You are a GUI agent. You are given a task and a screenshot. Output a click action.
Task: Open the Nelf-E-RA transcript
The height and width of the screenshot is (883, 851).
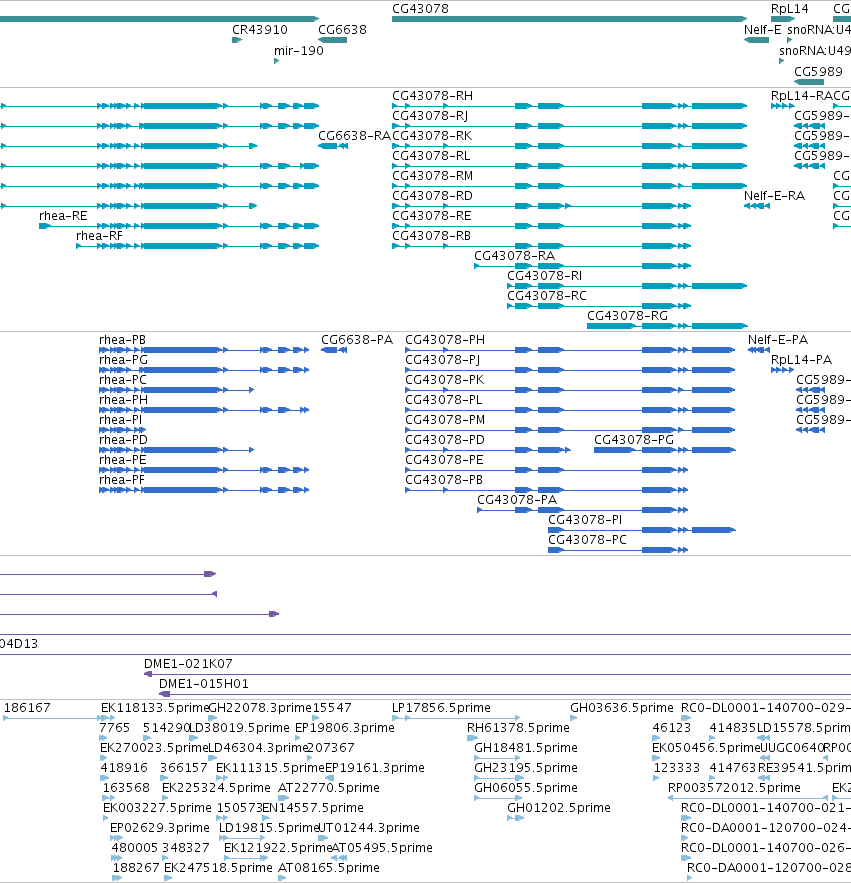point(757,206)
